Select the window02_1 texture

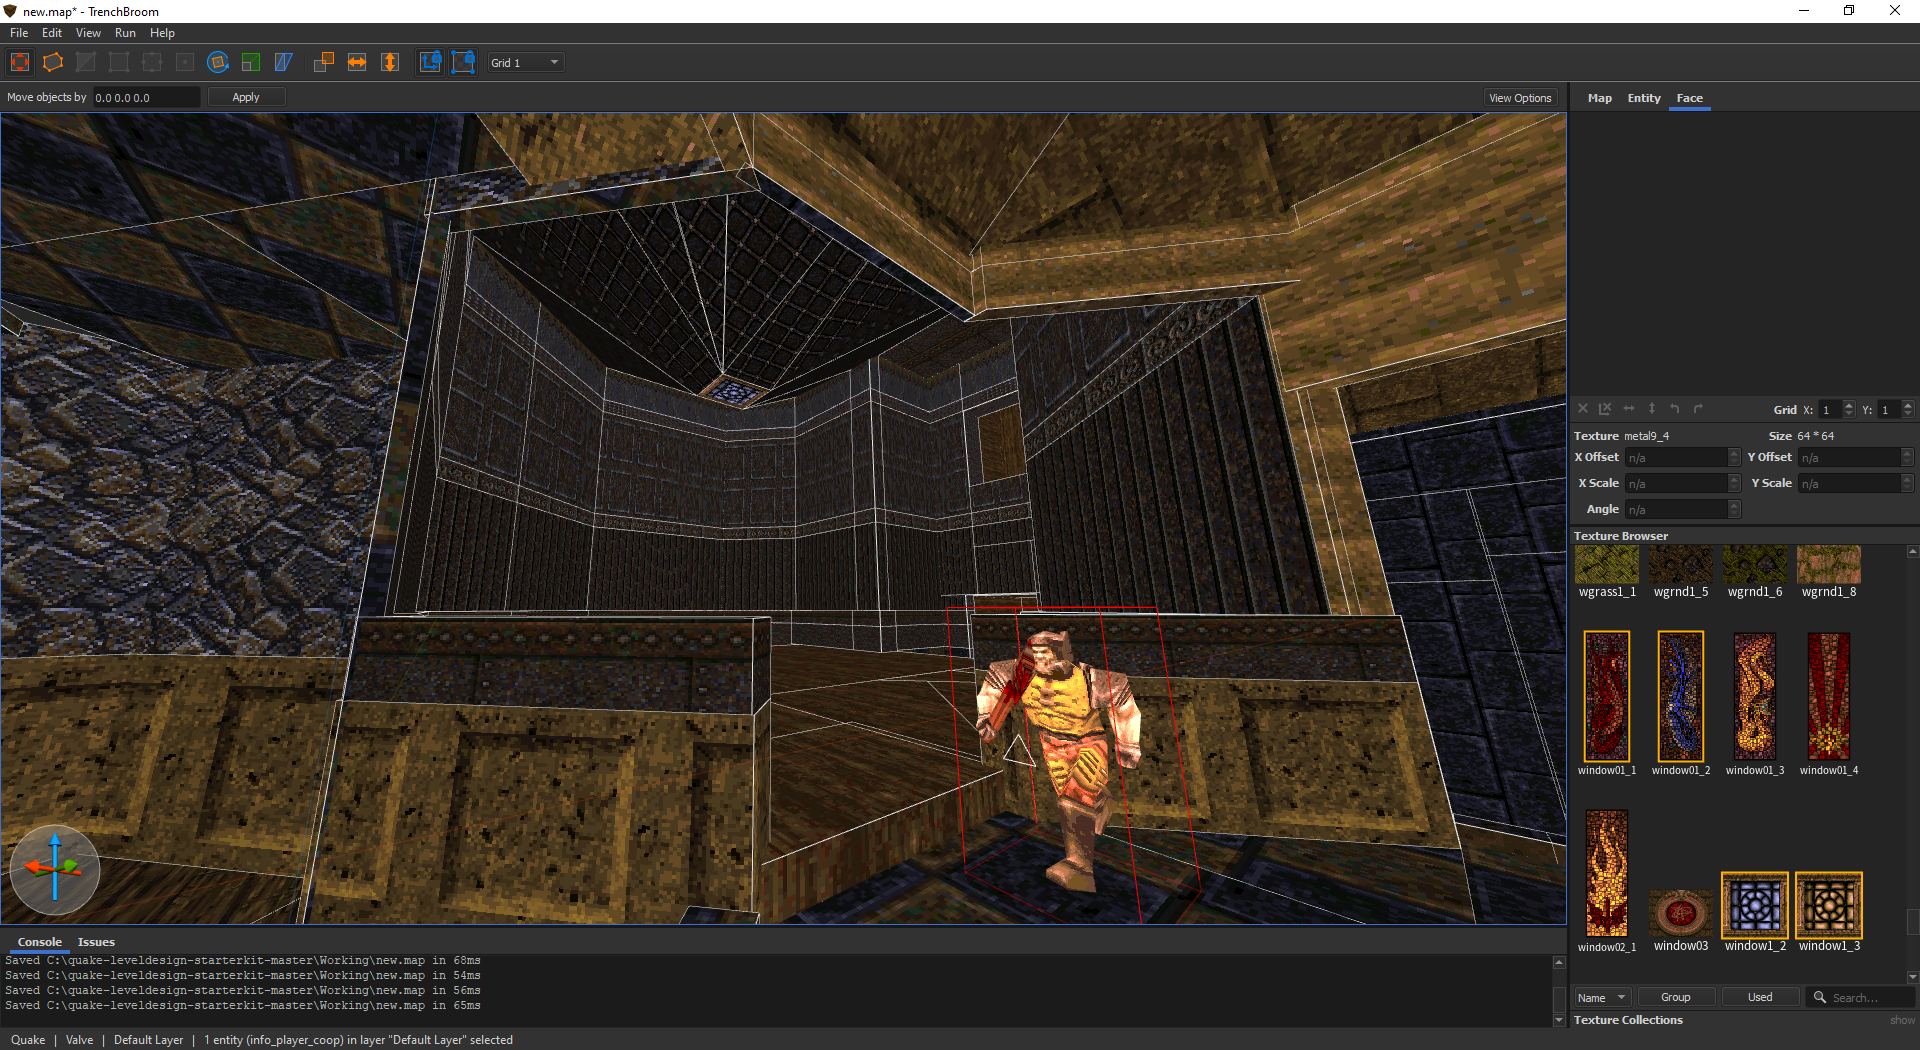(1607, 881)
